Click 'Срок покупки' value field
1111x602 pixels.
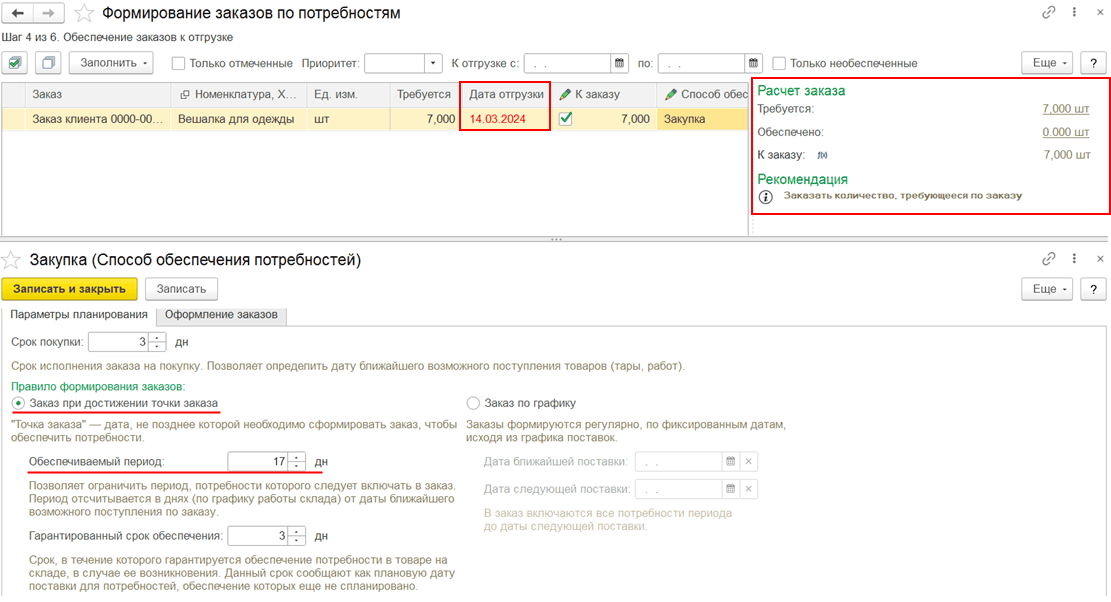click(x=118, y=342)
